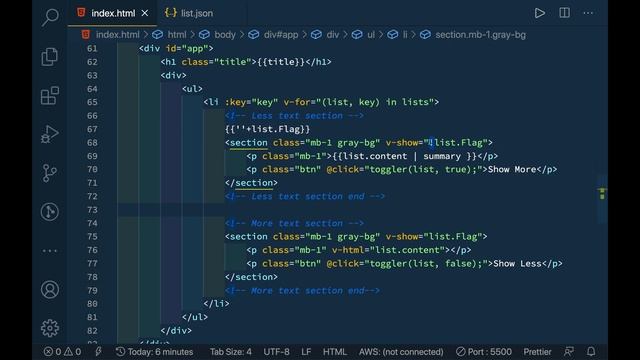The image size is (640, 360).
Task: Click the closing </section> tag on line 71
Action: (x=251, y=183)
